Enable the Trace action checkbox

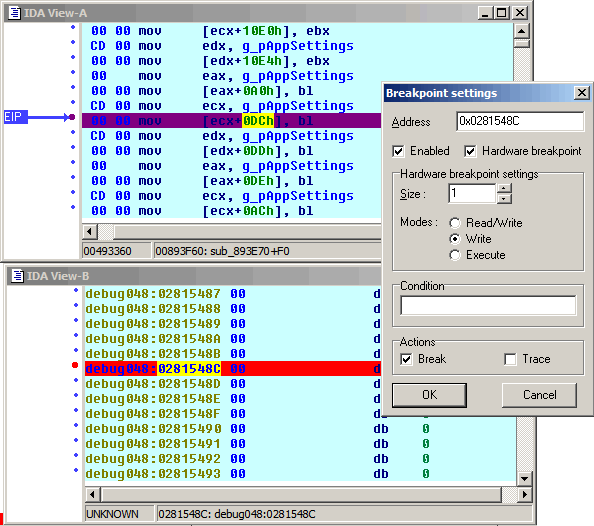coord(510,359)
